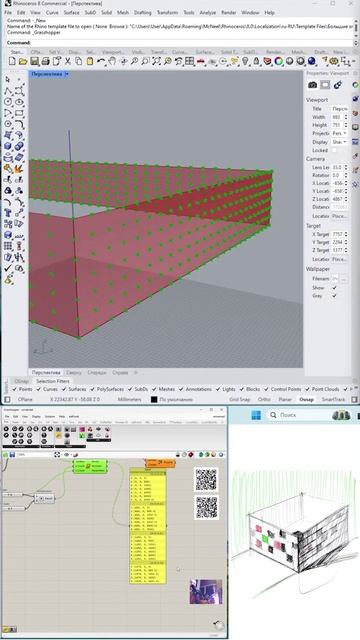Image resolution: width=360 pixels, height=640 pixels.
Task: Toggle the Meshes selection filter checkbox
Action: click(154, 389)
